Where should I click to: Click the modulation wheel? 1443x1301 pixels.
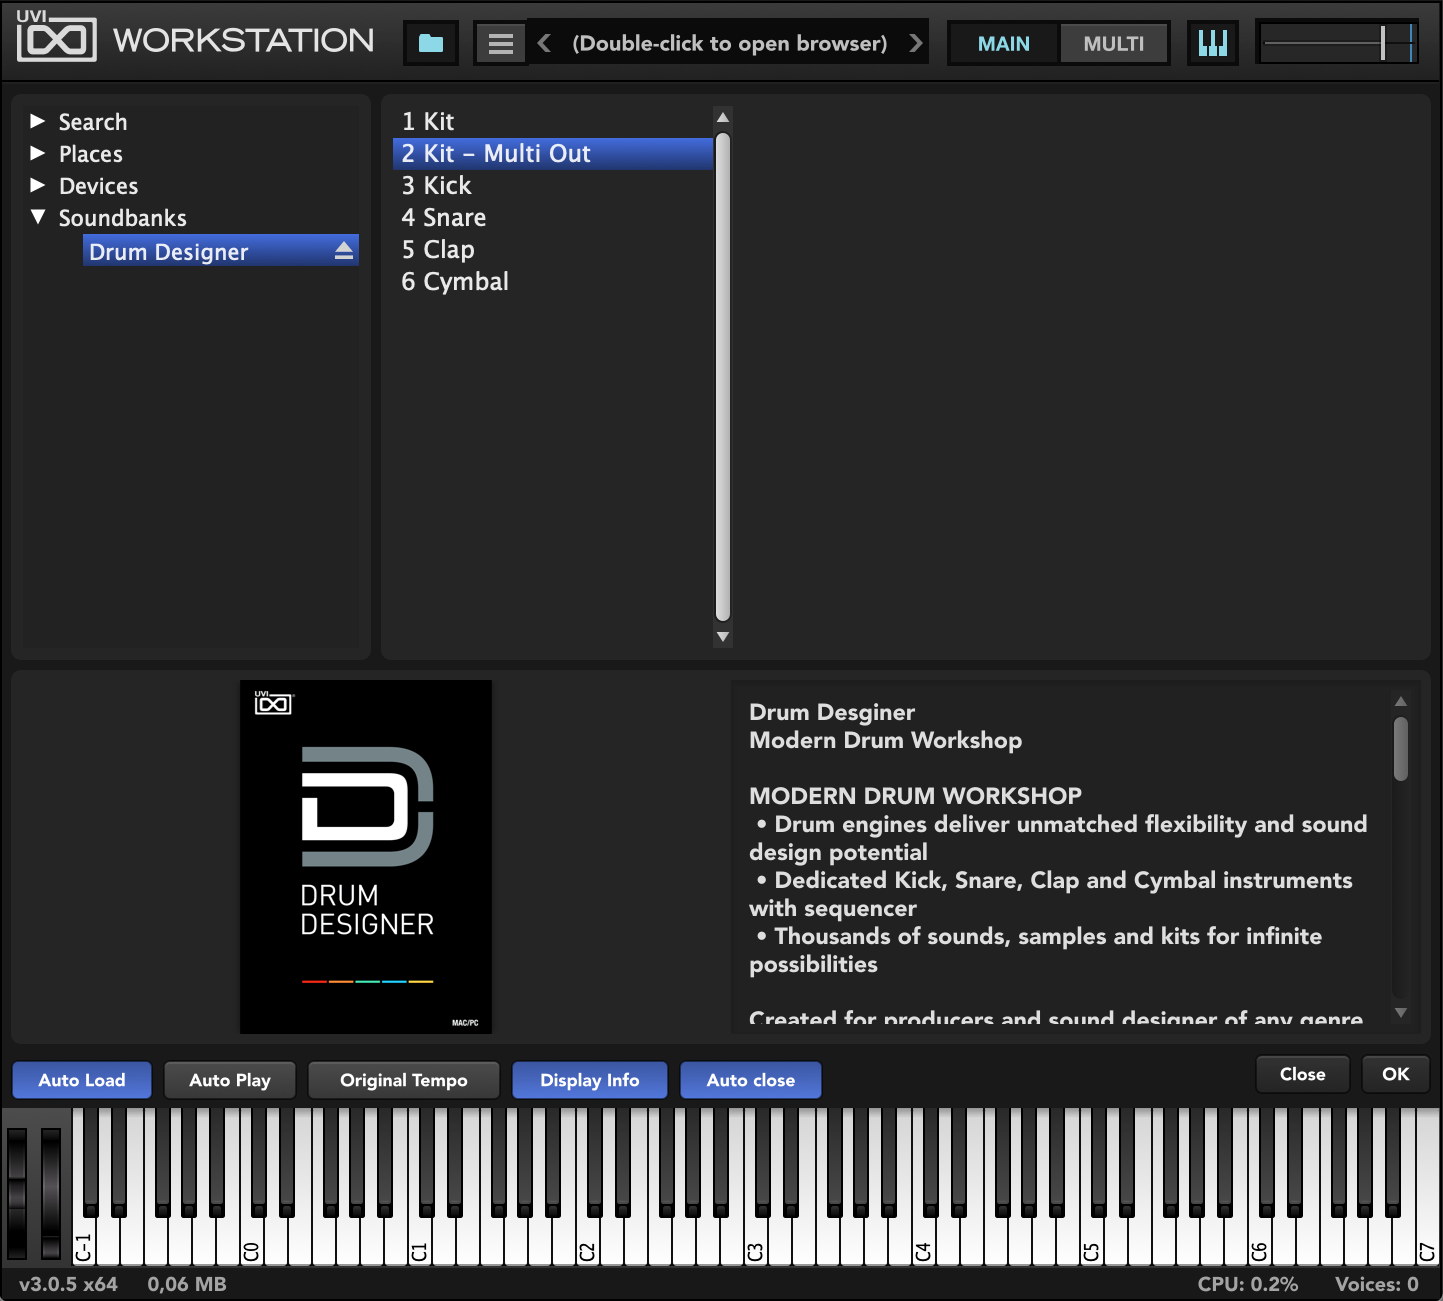tap(50, 1193)
